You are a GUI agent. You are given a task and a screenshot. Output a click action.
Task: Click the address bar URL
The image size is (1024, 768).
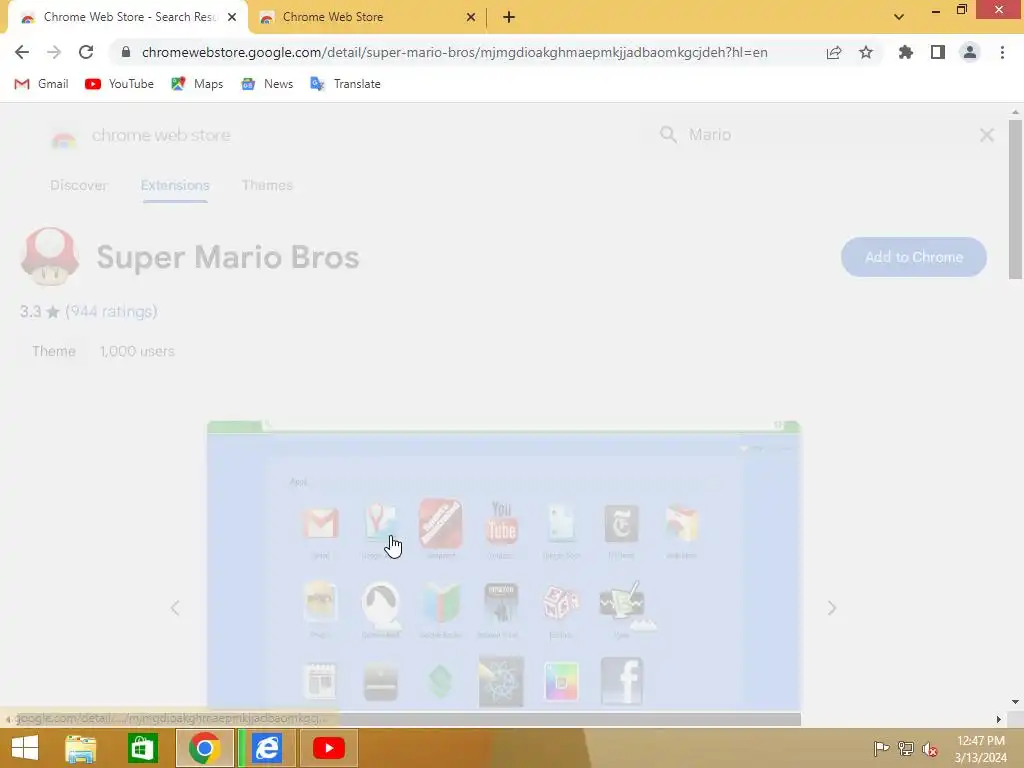pyautogui.click(x=455, y=52)
